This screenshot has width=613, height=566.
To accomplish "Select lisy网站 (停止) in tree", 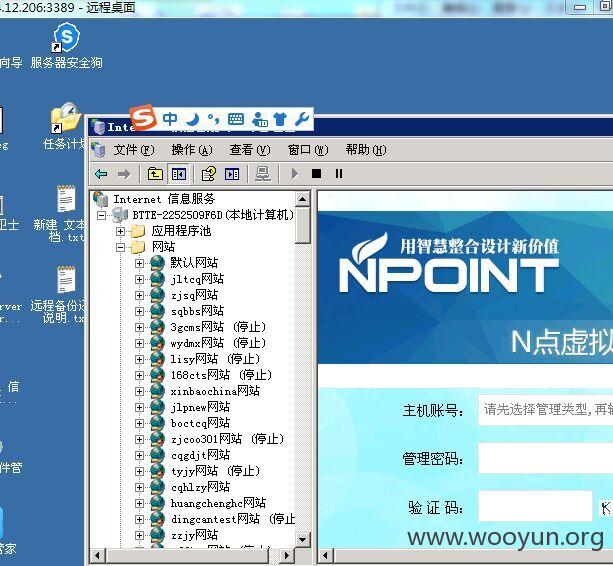I will point(215,359).
